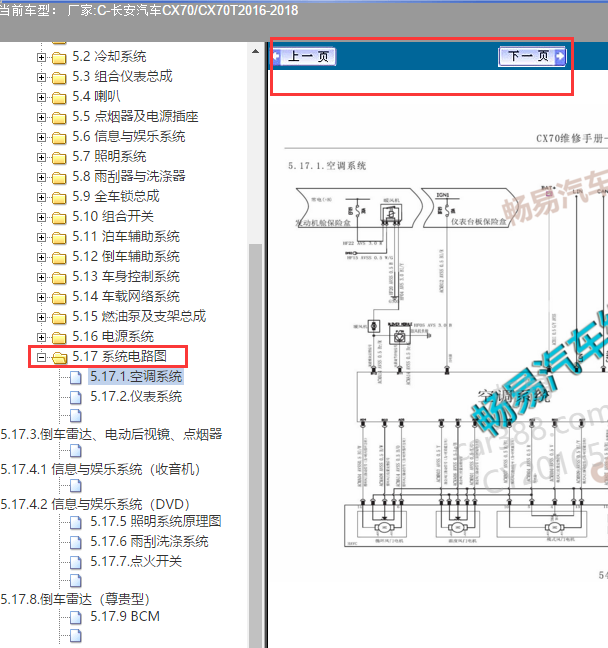
Task: Open 5.17.5 照明系统原理图 document
Action: [156, 521]
